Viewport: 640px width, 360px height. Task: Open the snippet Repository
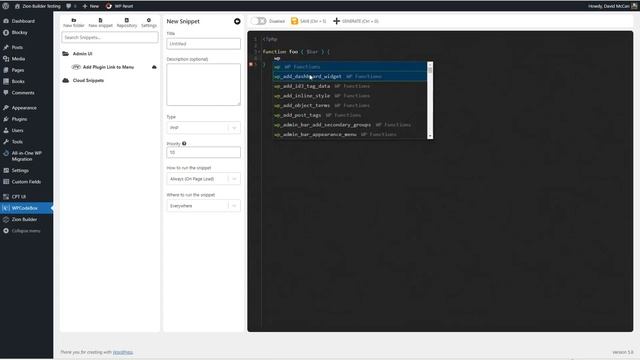pyautogui.click(x=127, y=22)
